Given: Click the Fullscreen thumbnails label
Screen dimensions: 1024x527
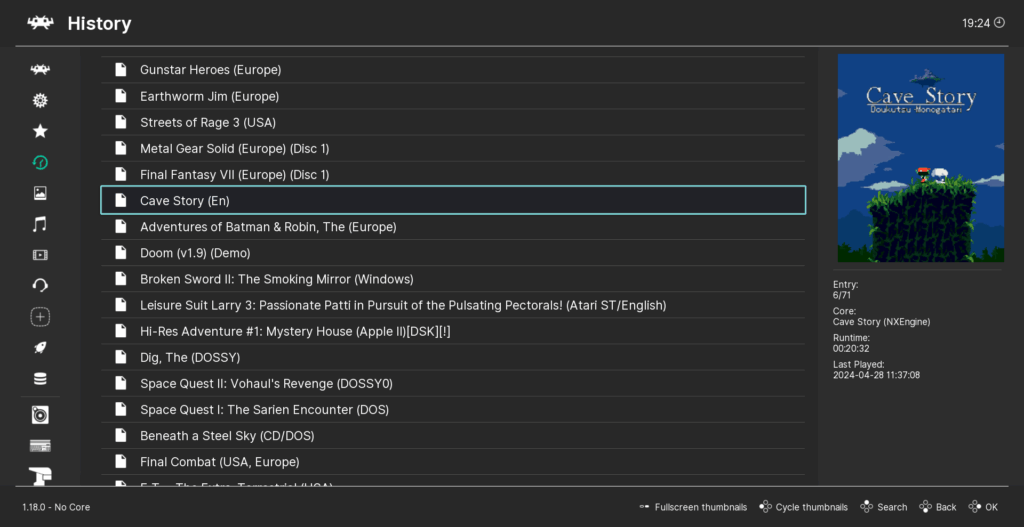Looking at the screenshot, I should tap(701, 507).
